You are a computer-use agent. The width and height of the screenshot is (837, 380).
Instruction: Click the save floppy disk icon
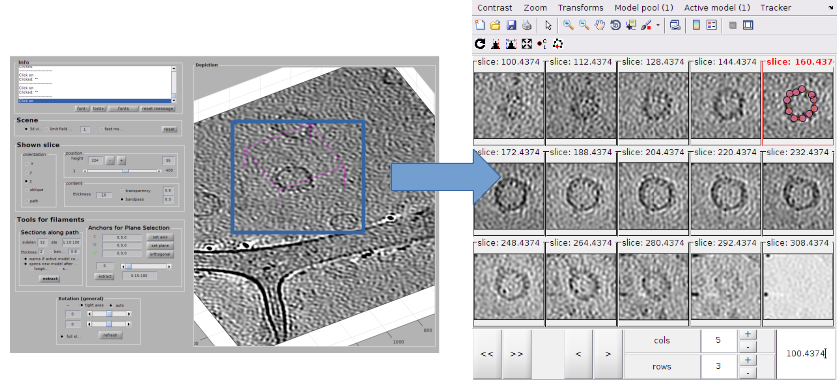pyautogui.click(x=511, y=25)
